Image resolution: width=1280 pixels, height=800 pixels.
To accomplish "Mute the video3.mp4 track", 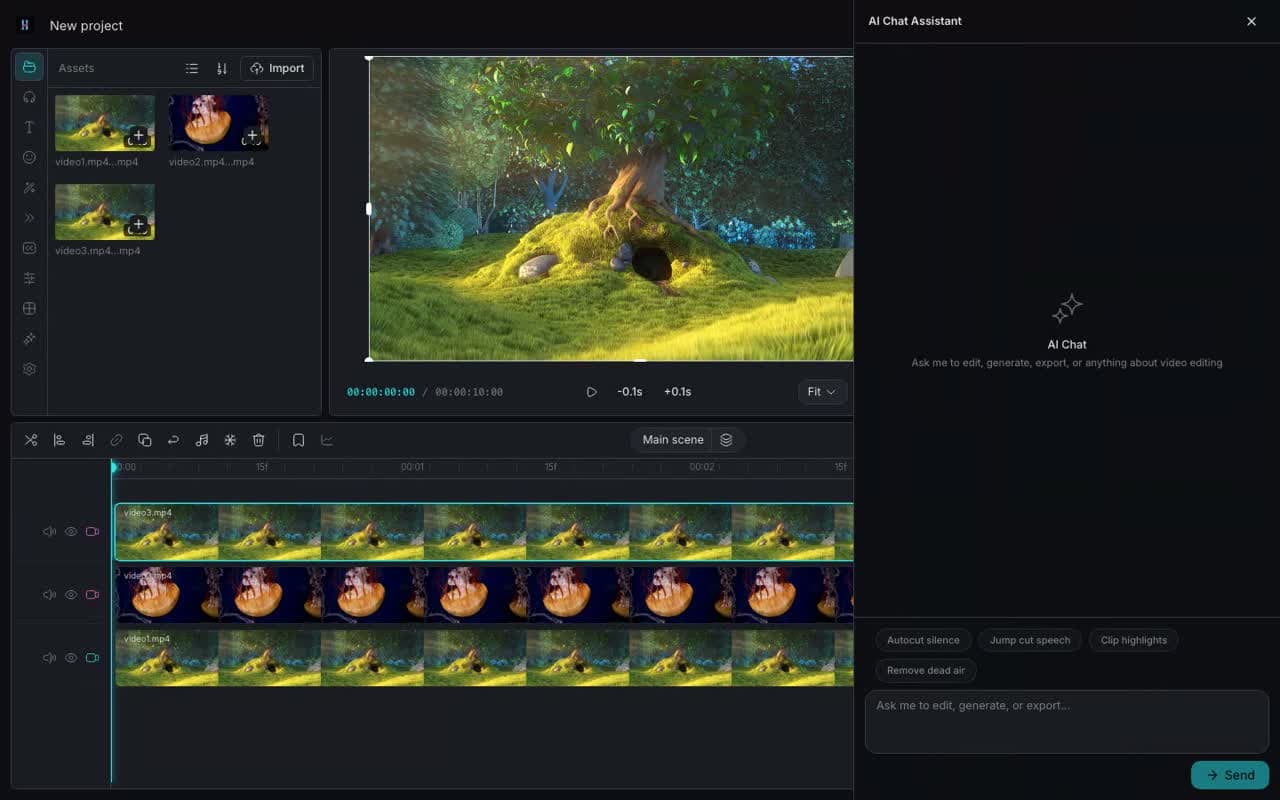I will 49,532.
